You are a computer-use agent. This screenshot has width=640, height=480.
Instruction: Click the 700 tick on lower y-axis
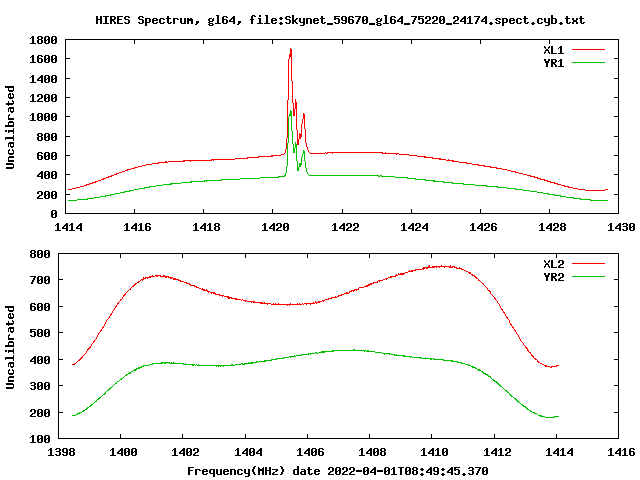[40, 280]
